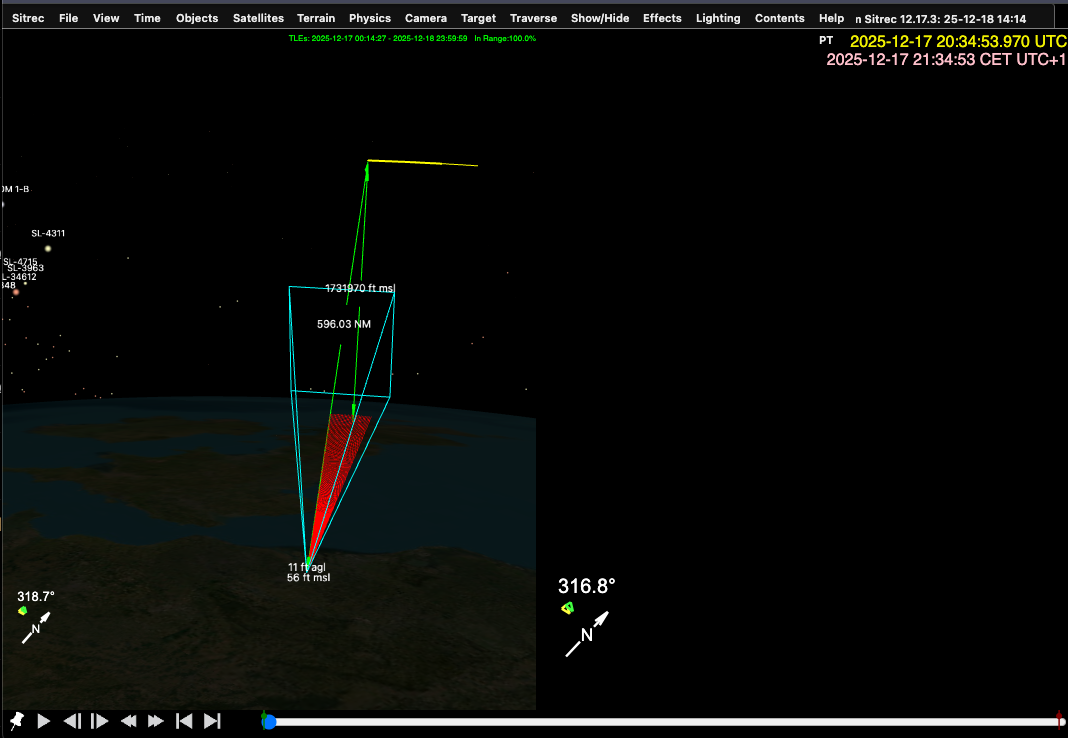This screenshot has height=738, width=1068.
Task: Open the Satellites menu
Action: [258, 18]
